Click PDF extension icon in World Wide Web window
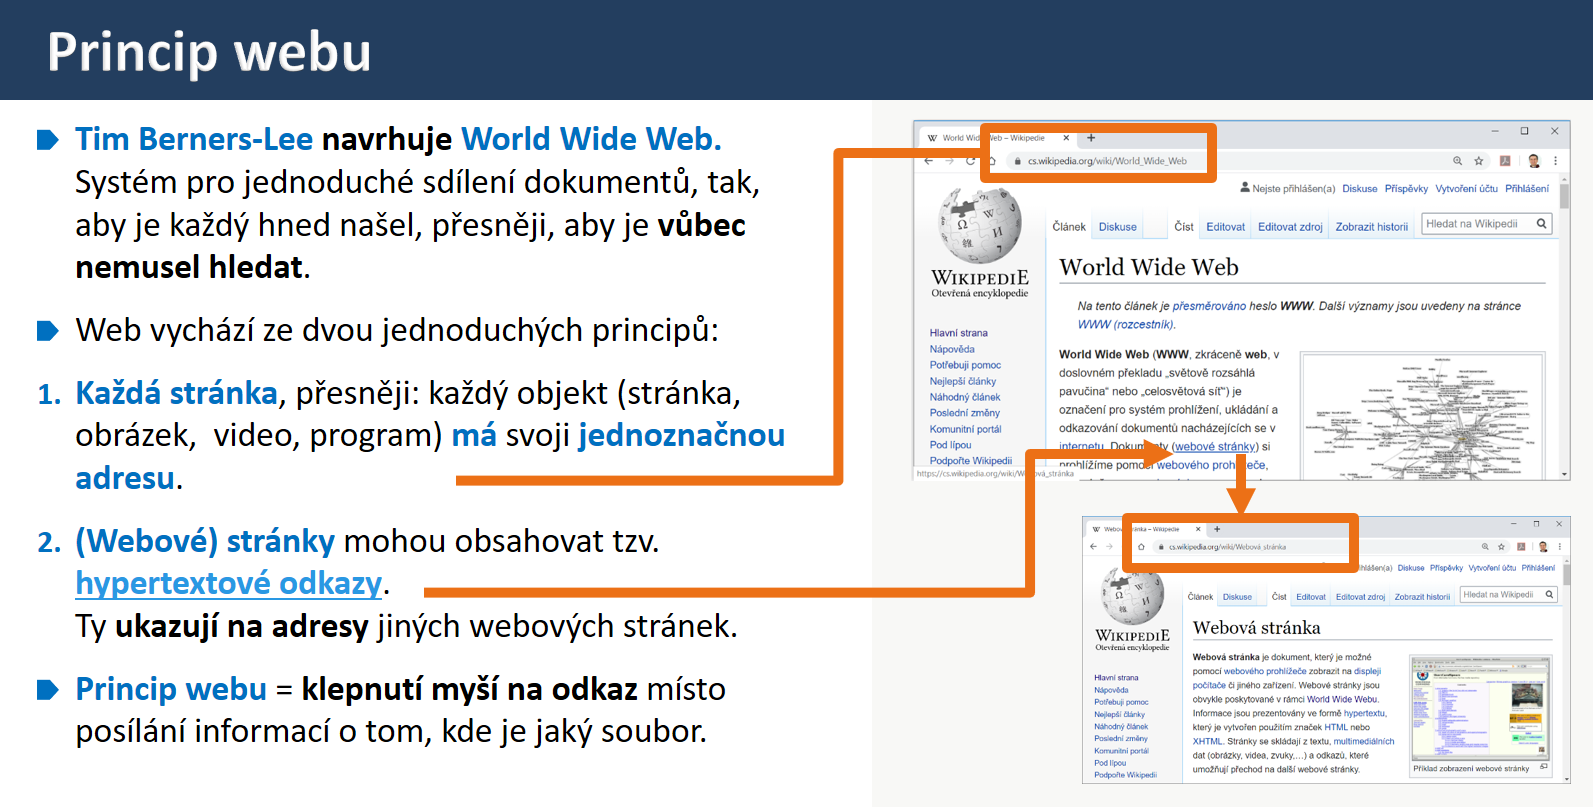The width and height of the screenshot is (1593, 807). (x=1505, y=161)
